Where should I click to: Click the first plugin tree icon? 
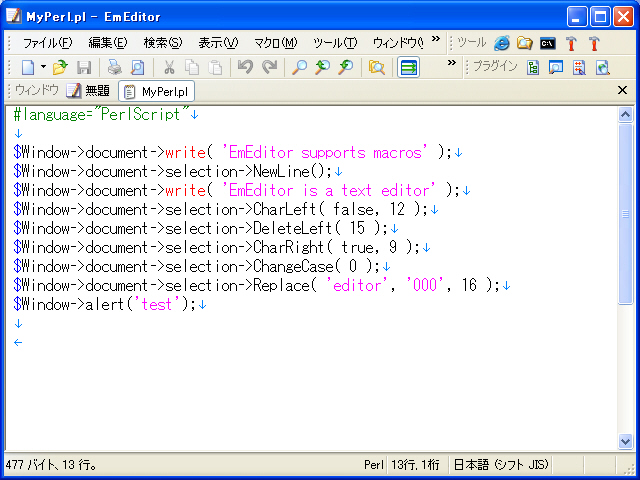[x=533, y=67]
